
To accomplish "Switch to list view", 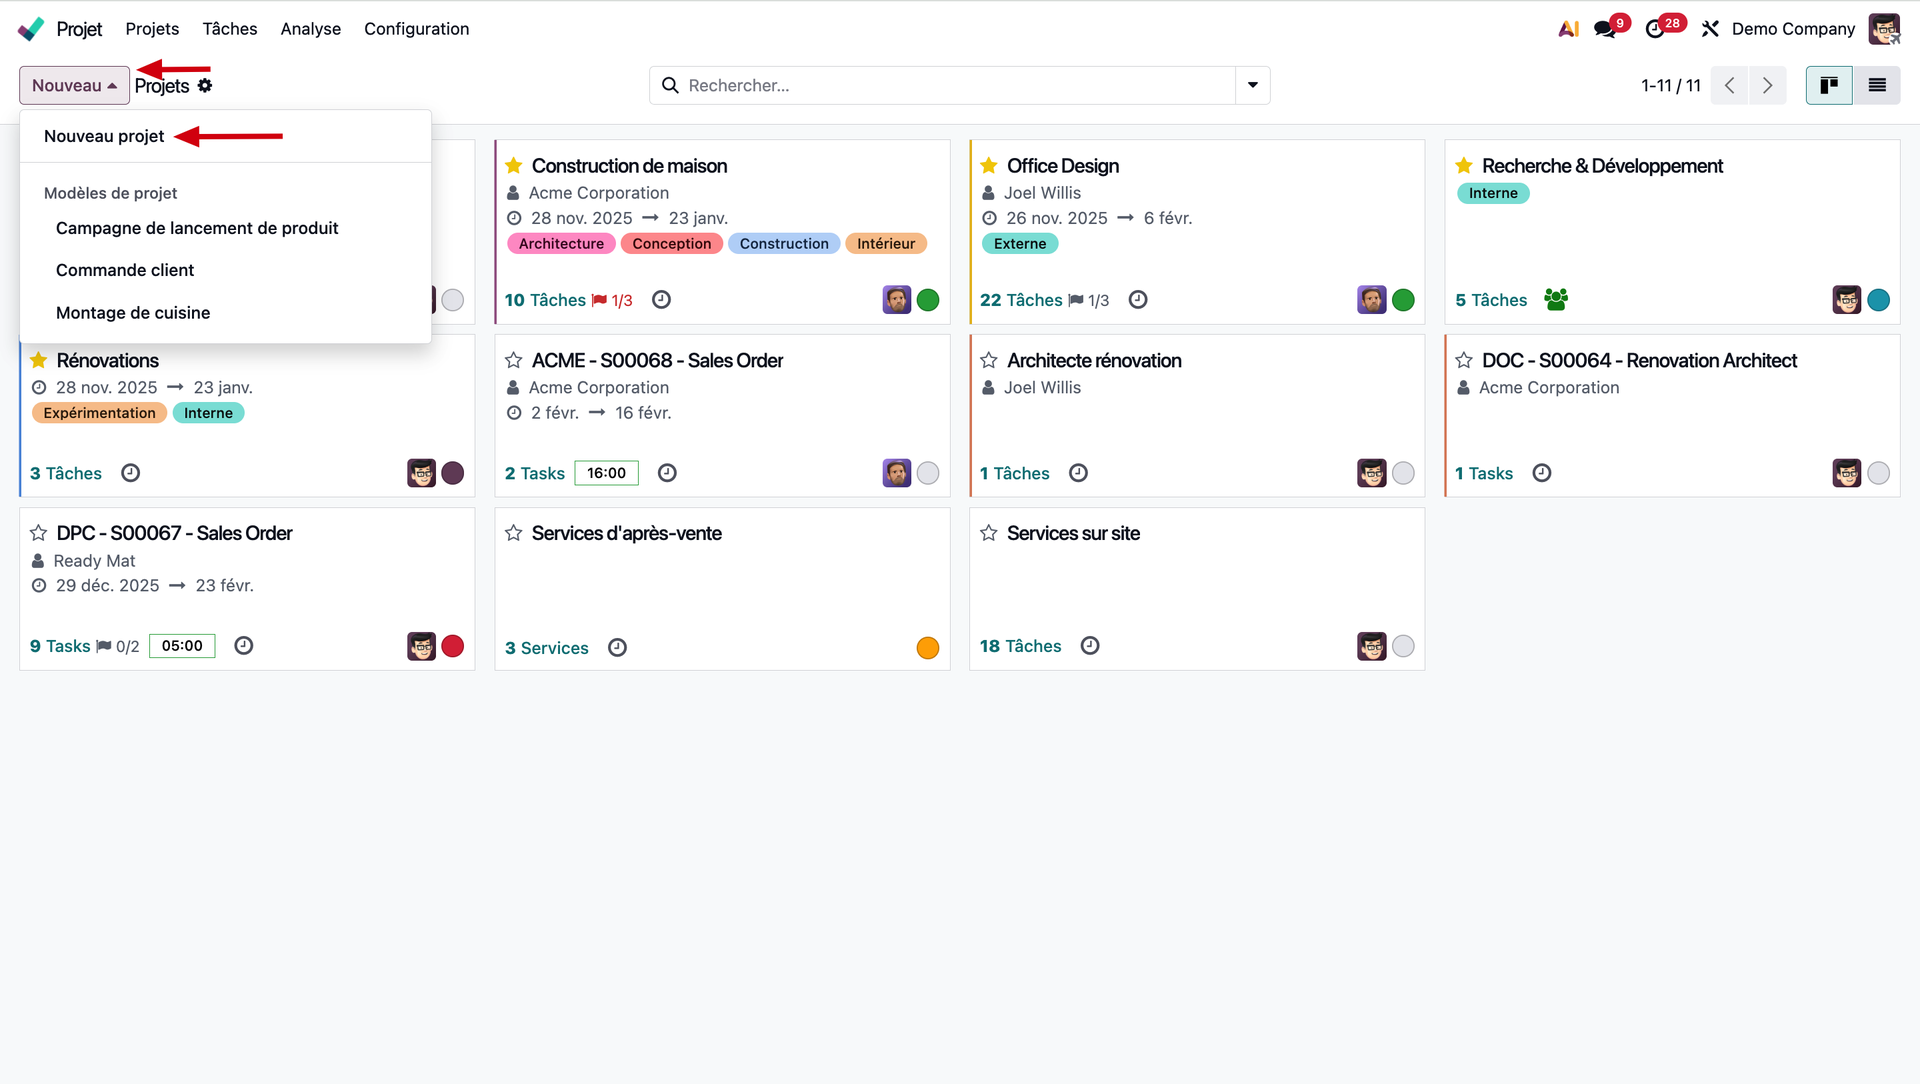I will [1877, 85].
